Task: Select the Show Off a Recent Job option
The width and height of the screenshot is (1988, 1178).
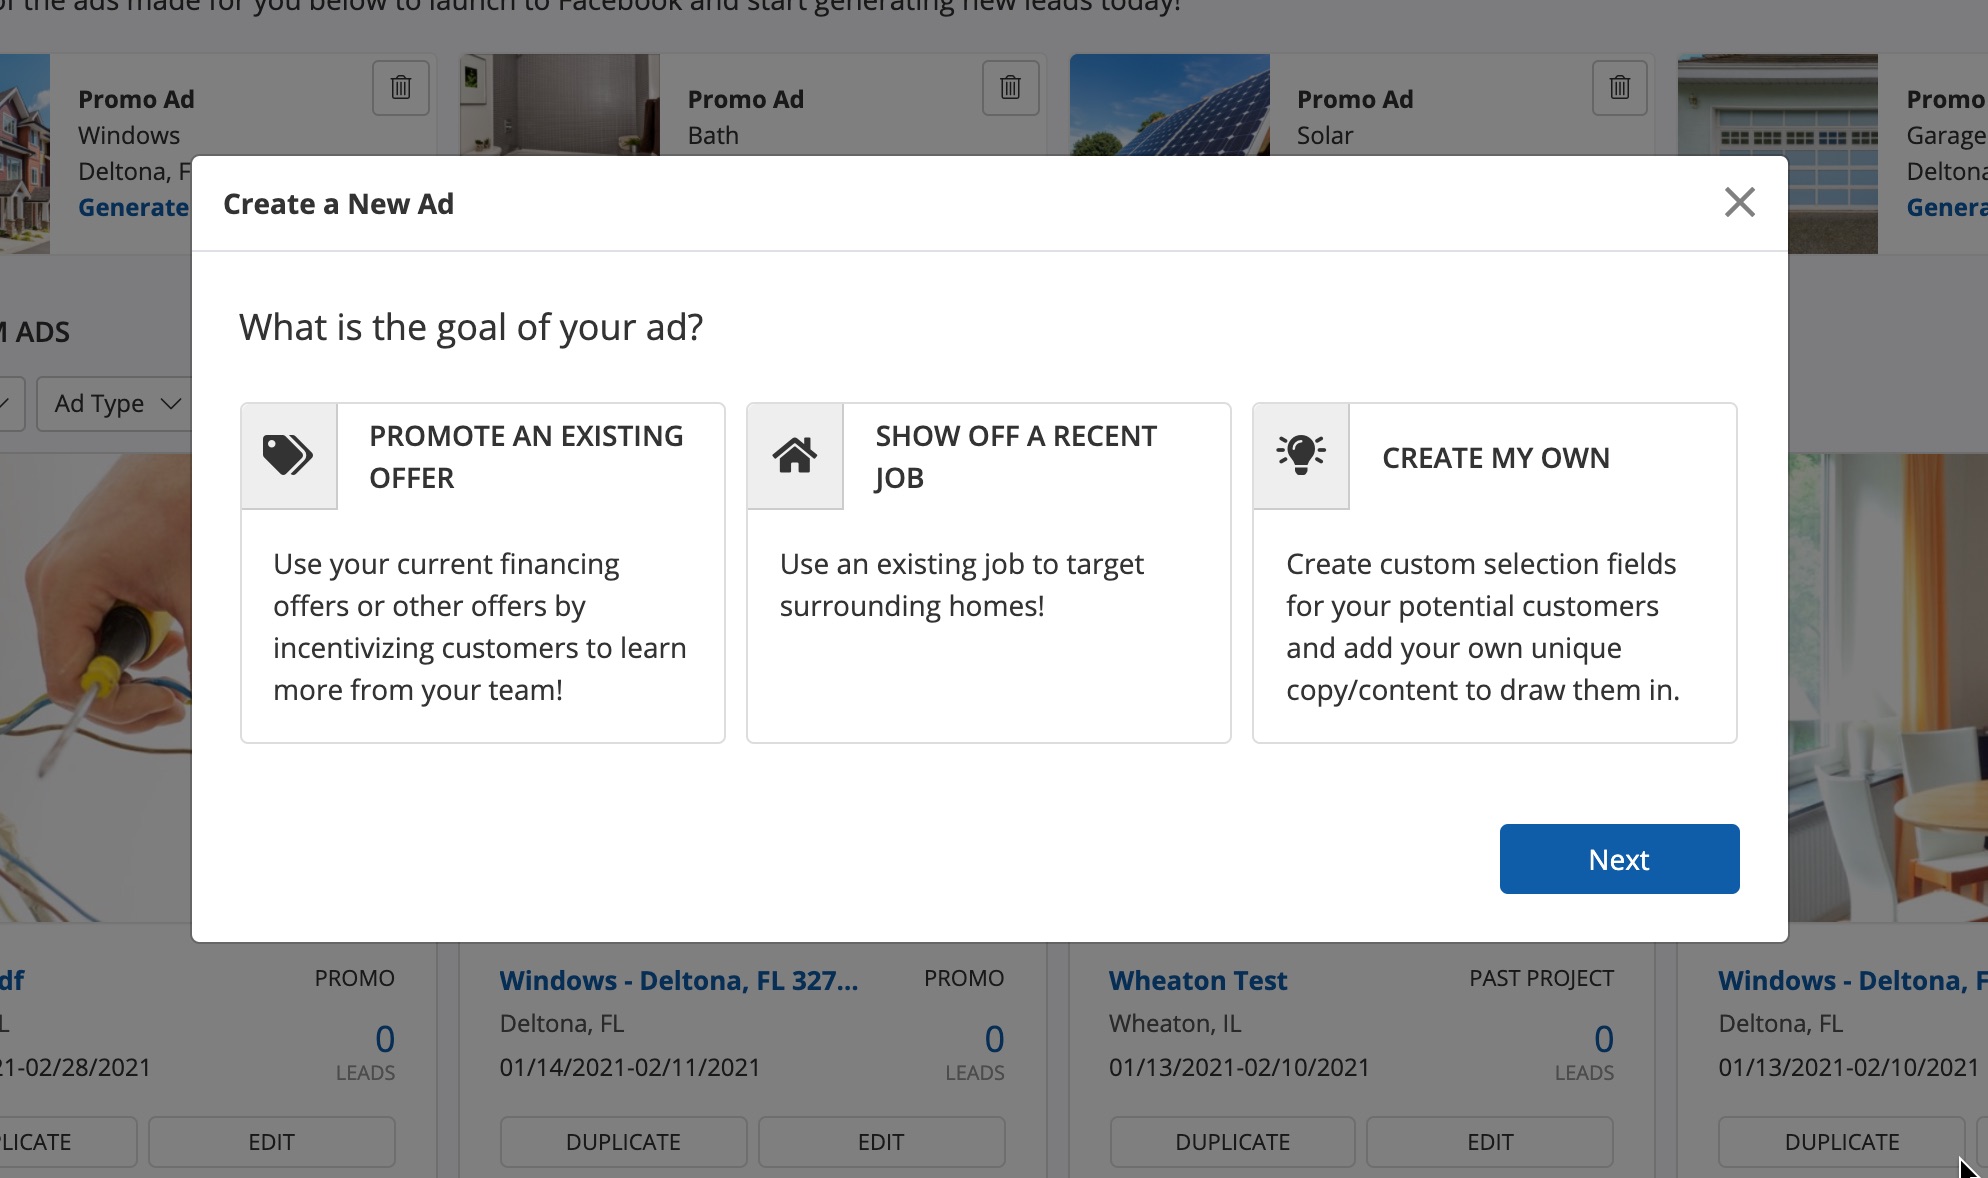Action: (988, 600)
